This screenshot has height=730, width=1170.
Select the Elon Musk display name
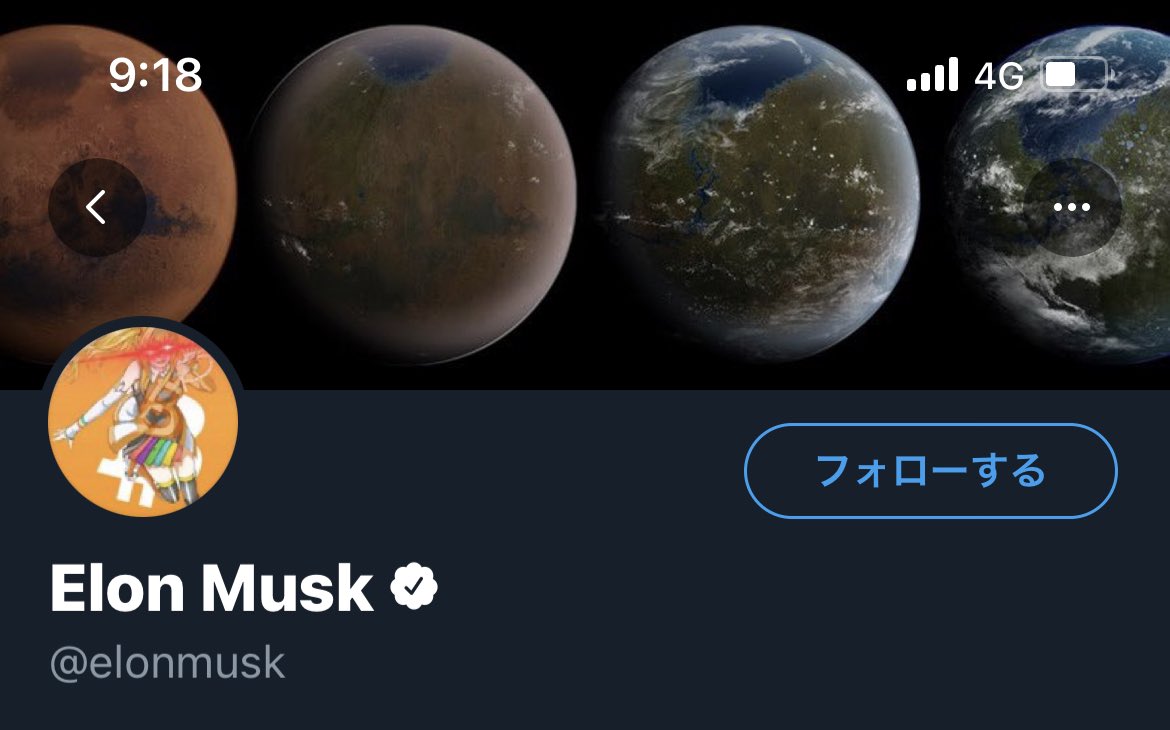[212, 588]
